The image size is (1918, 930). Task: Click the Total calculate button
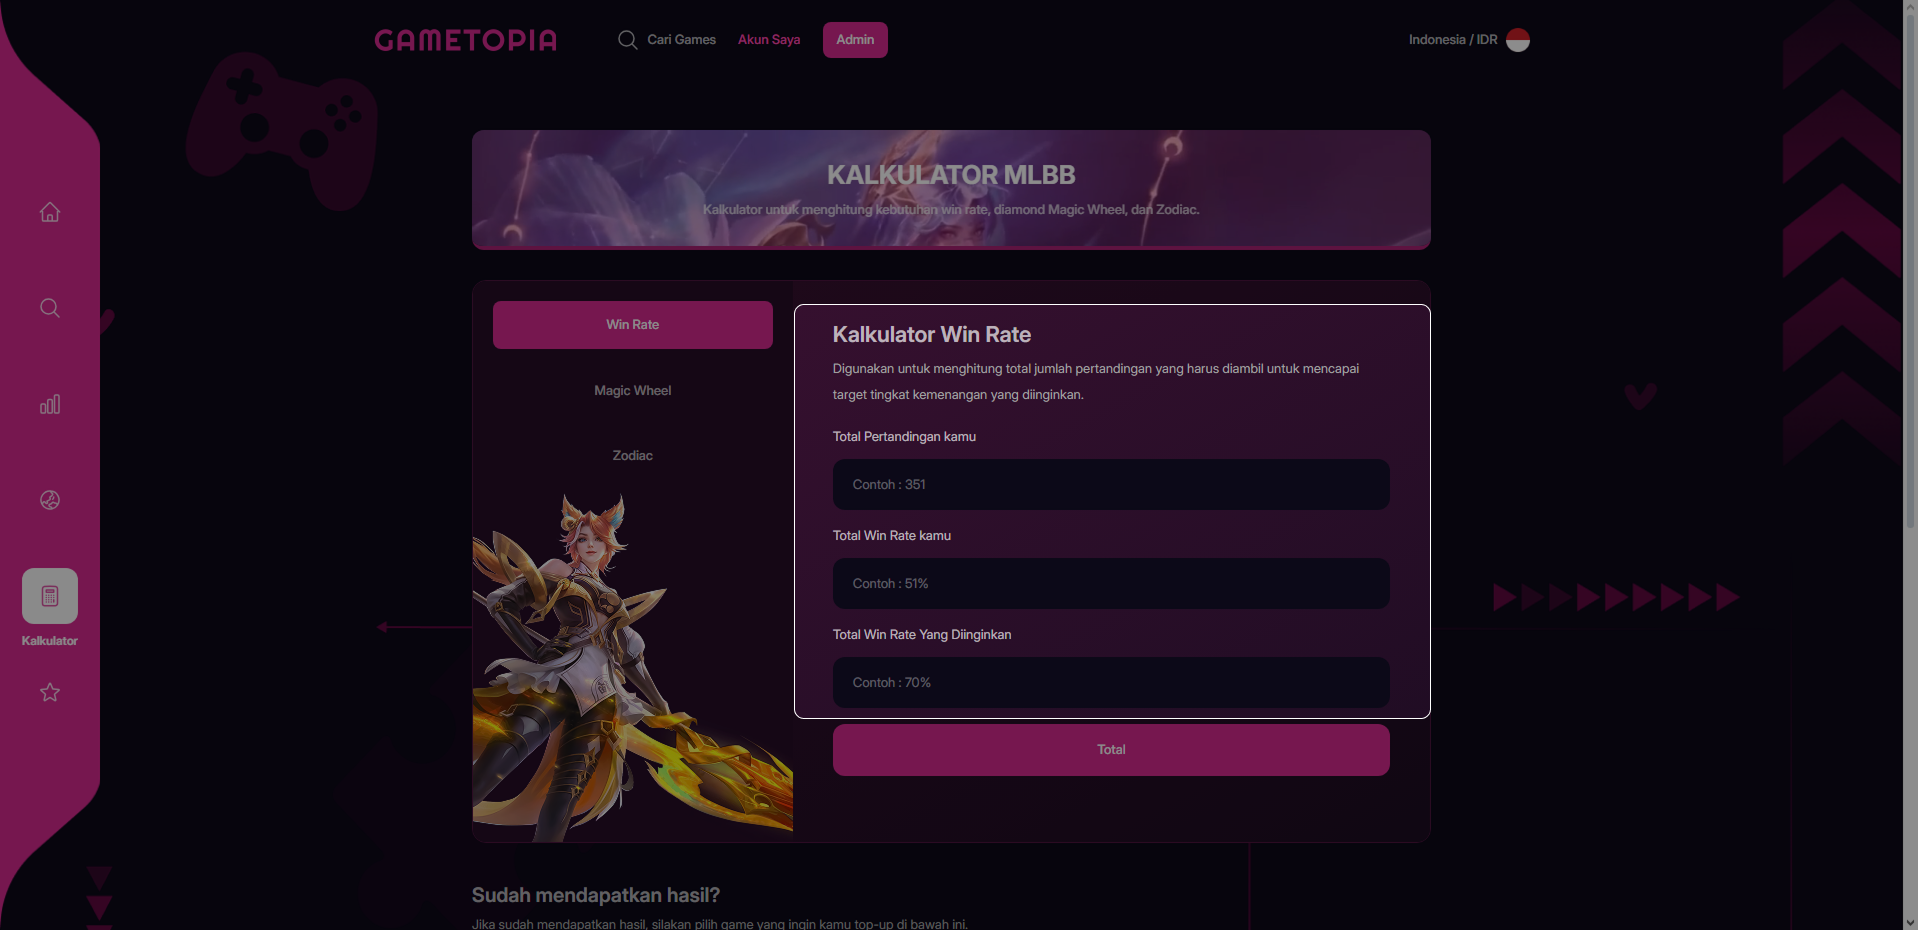(1111, 750)
